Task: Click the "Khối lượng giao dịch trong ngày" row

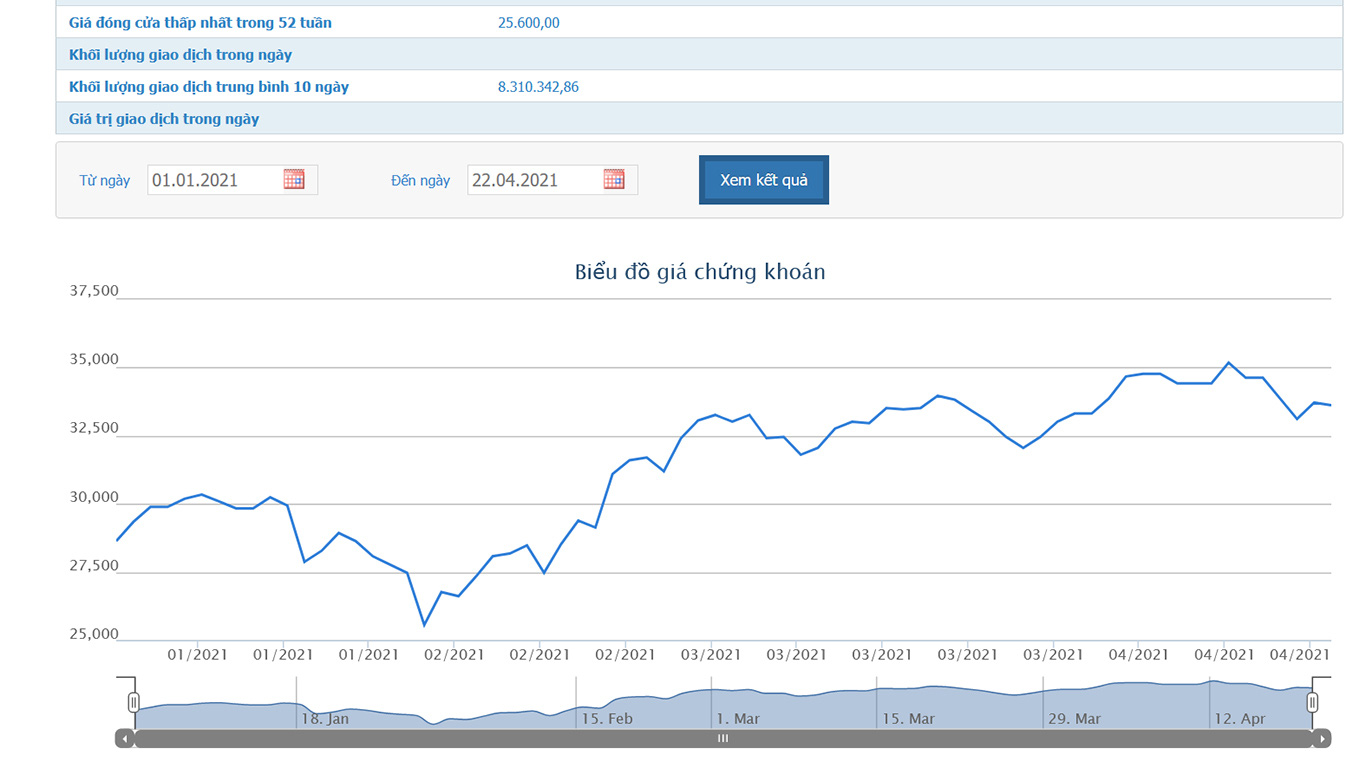Action: coord(180,55)
